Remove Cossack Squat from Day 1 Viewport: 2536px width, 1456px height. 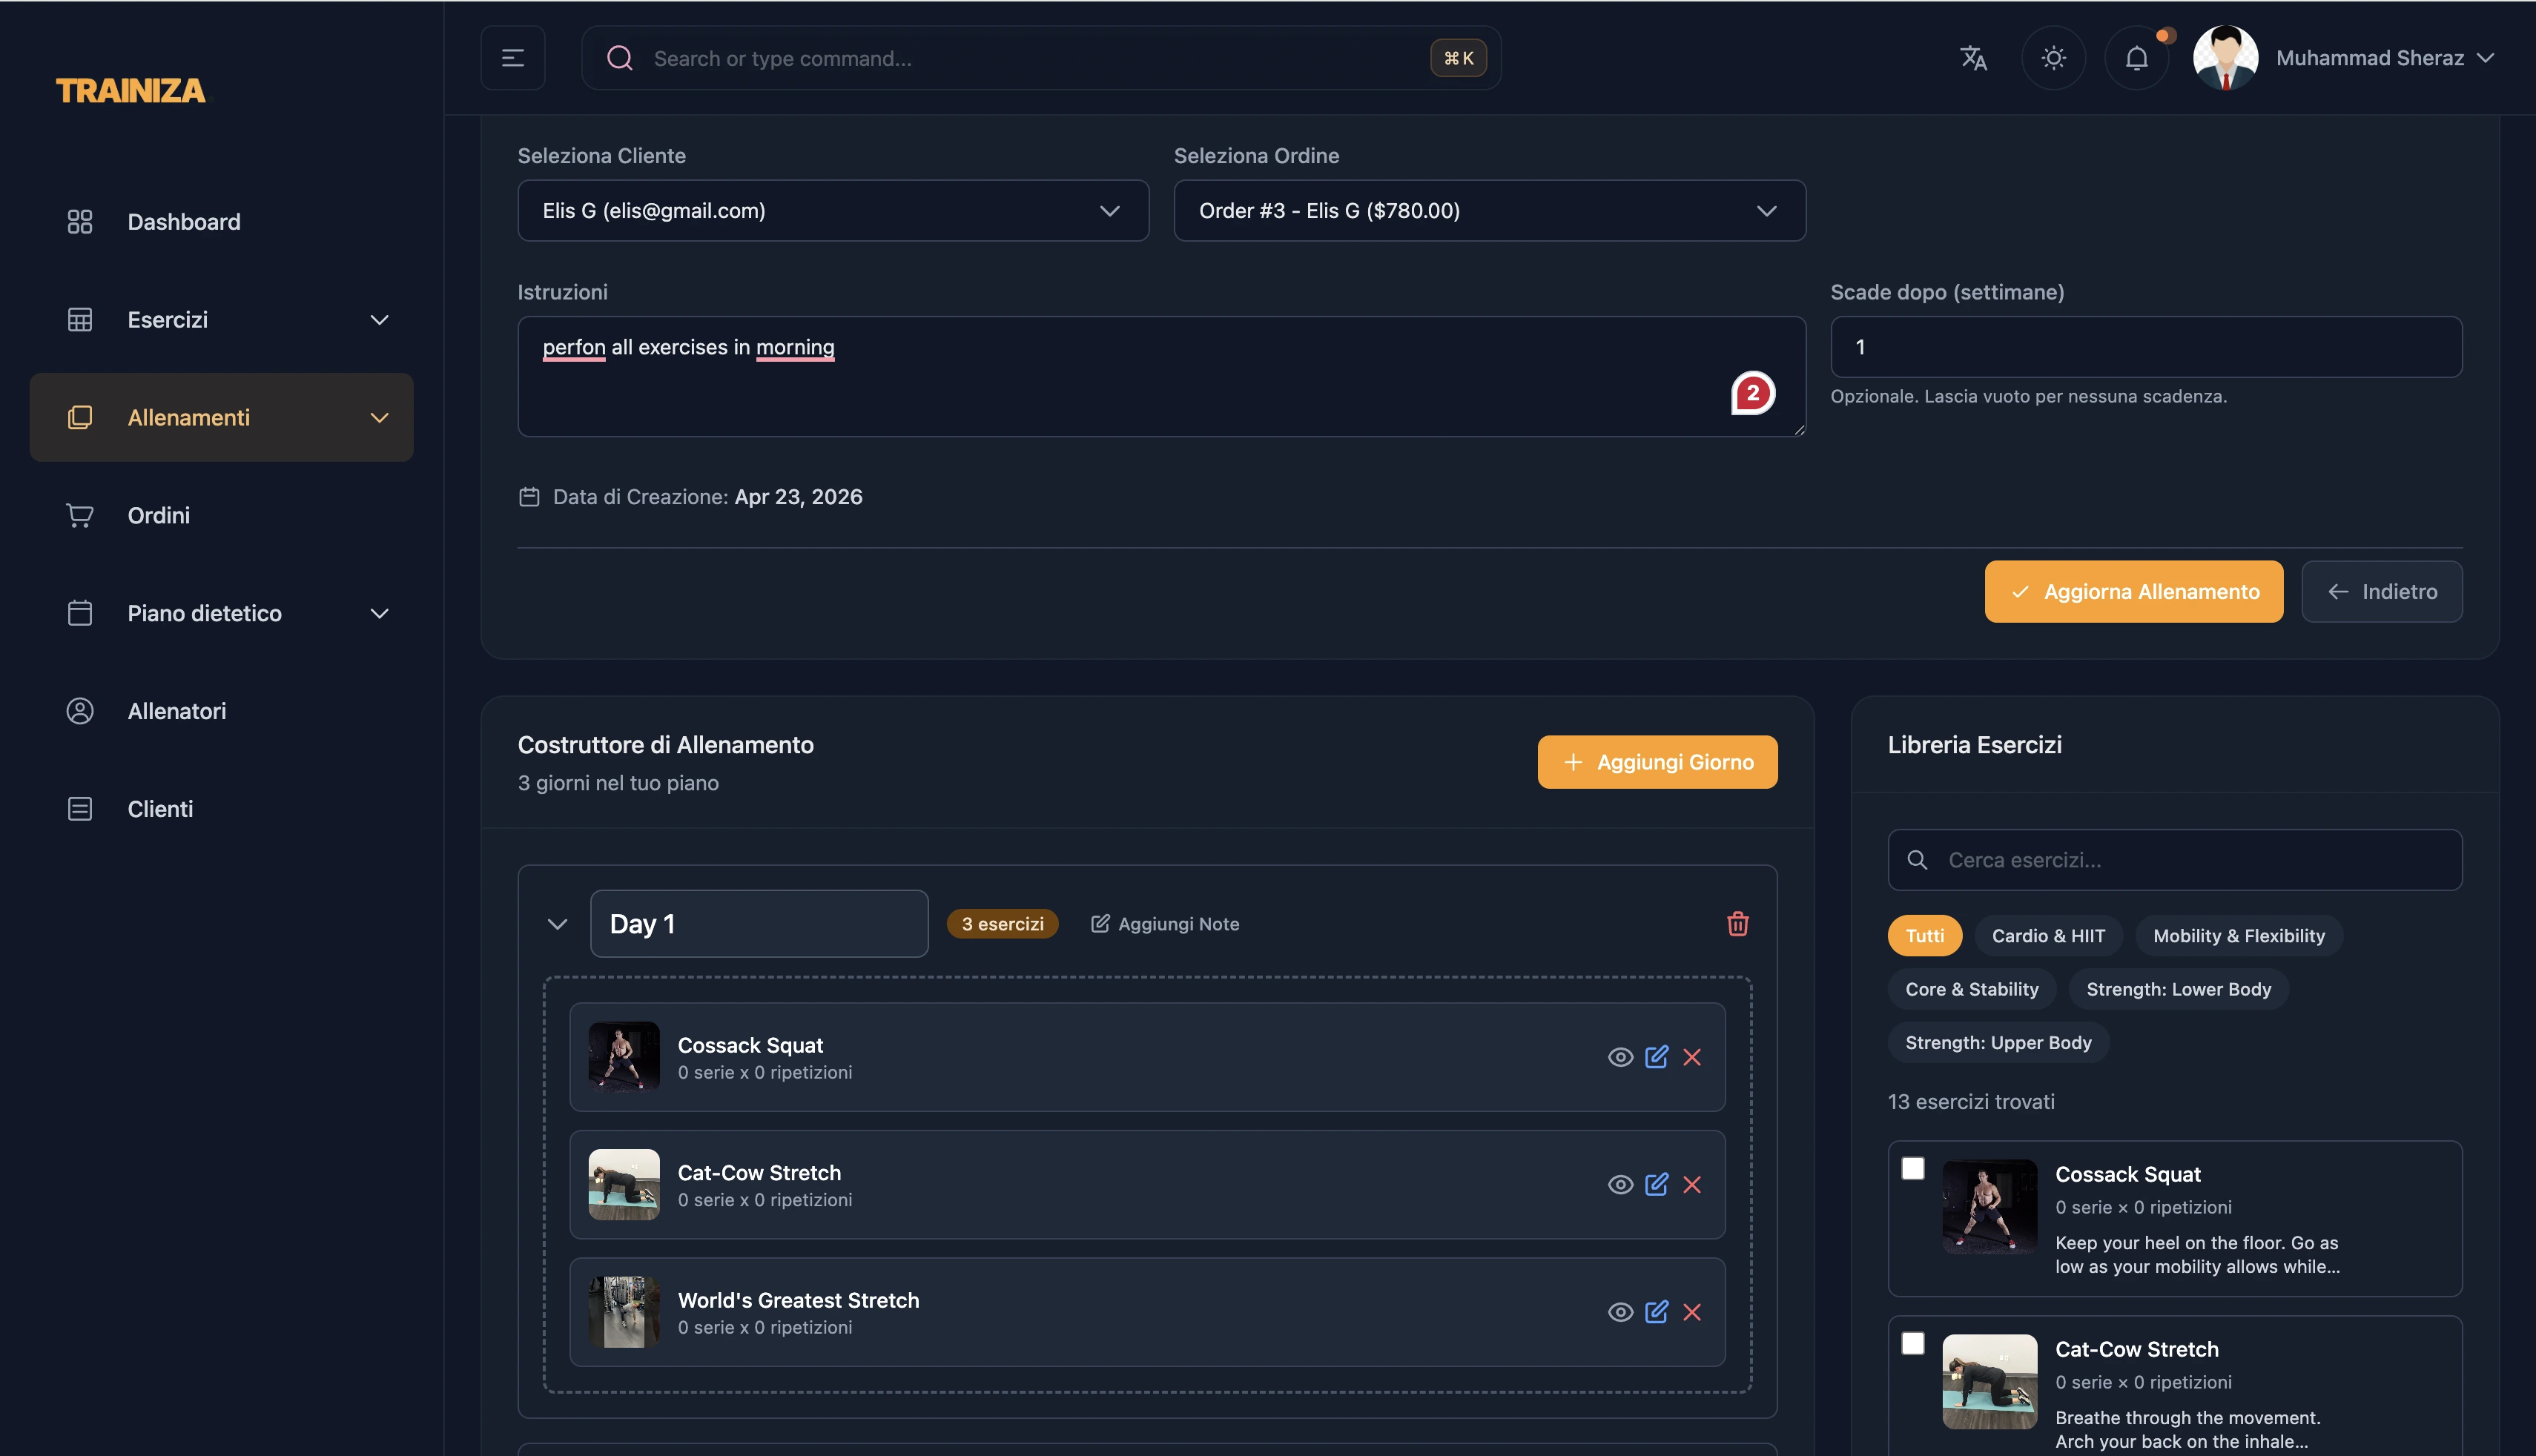tap(1691, 1057)
